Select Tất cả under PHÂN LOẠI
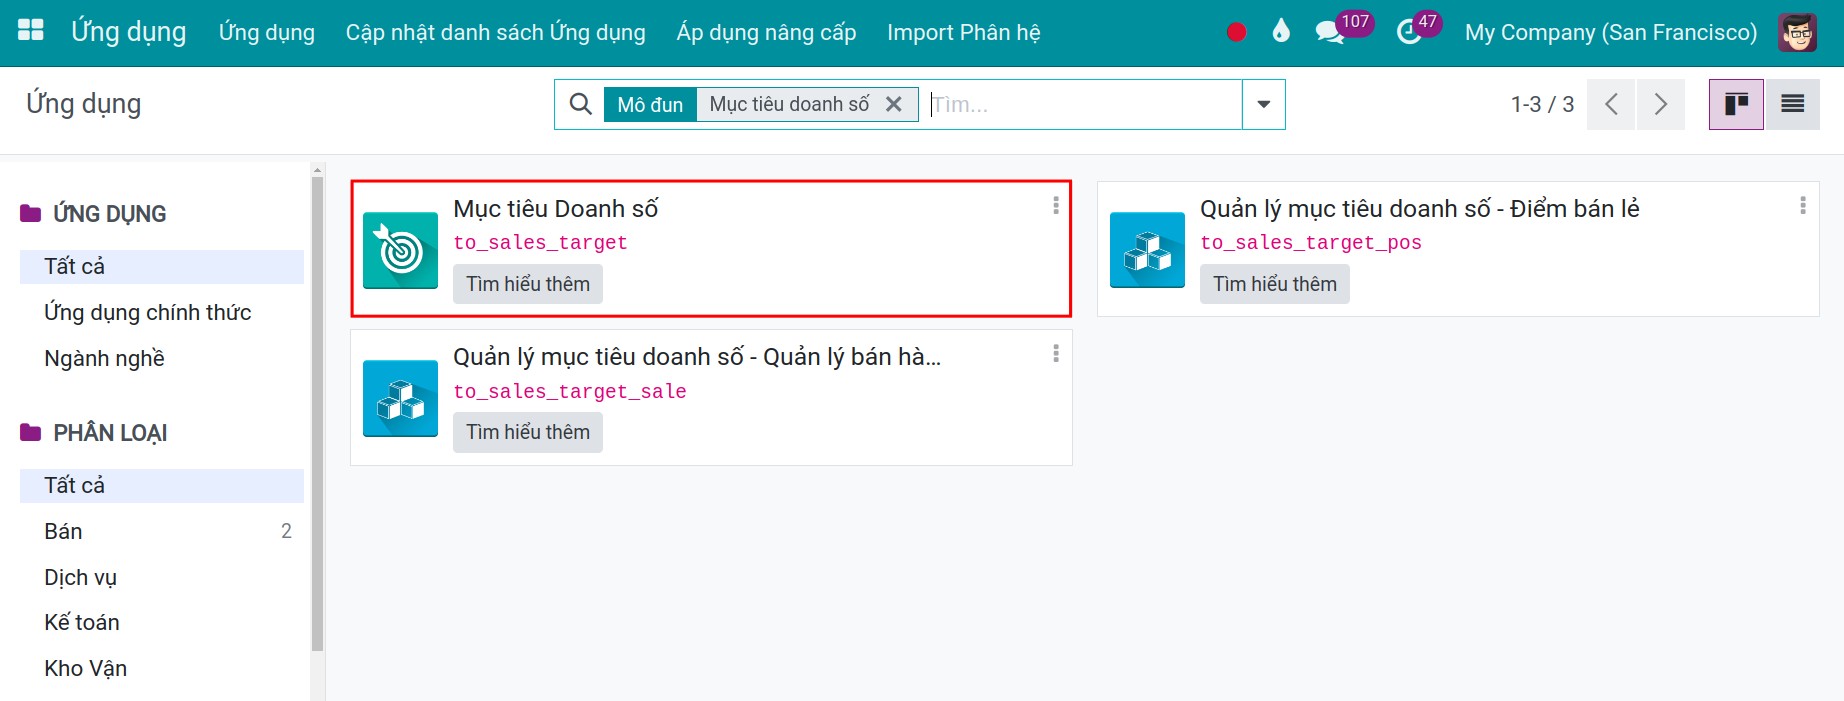 pyautogui.click(x=162, y=485)
